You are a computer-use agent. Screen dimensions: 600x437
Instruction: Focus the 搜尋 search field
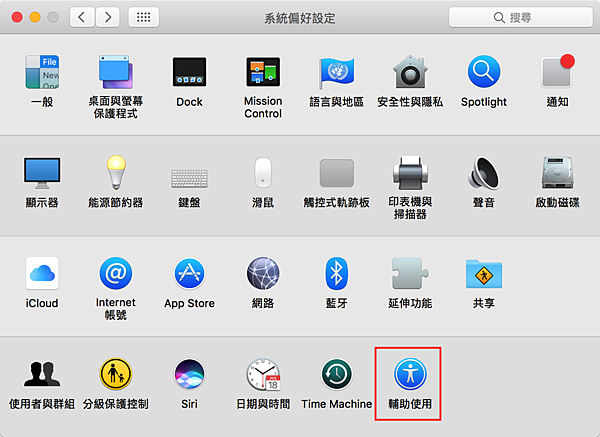pos(521,17)
